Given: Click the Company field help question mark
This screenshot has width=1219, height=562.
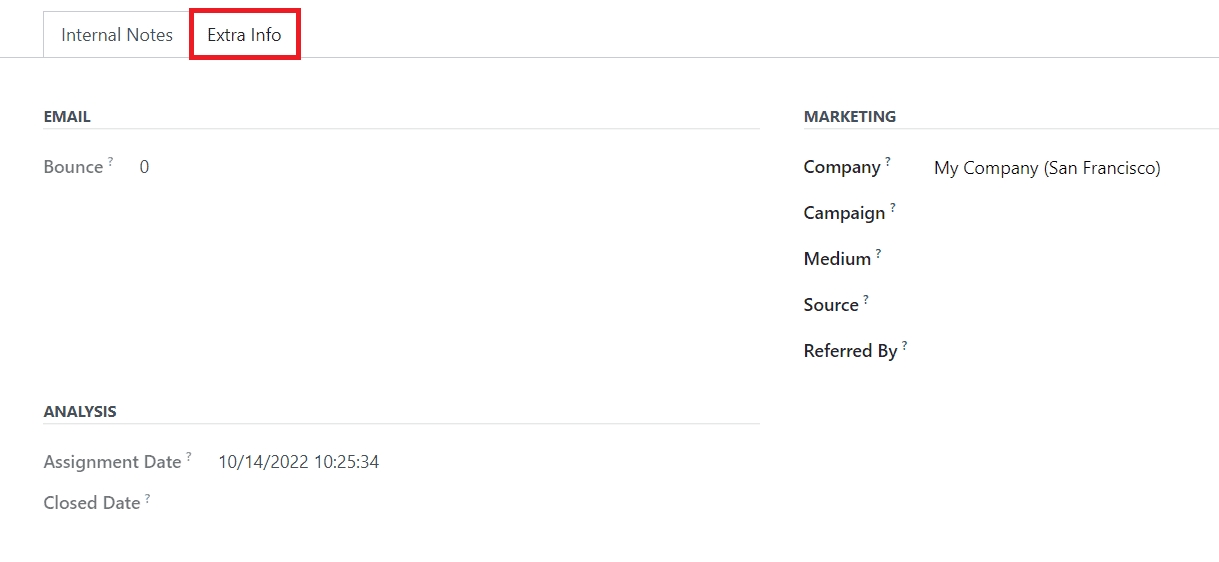Looking at the screenshot, I should (888, 161).
